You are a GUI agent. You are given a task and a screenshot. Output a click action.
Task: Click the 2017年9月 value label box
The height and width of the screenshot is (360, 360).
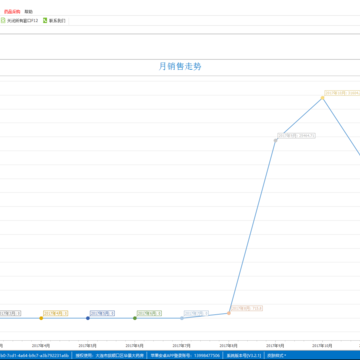296,136
